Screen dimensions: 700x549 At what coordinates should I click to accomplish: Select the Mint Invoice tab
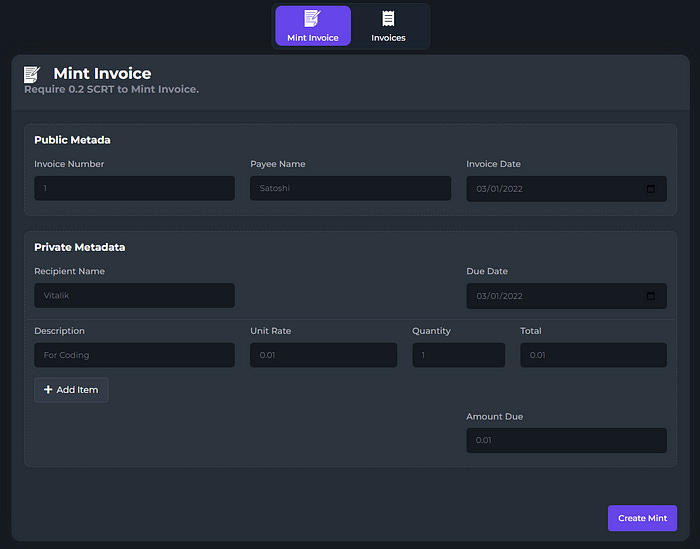[313, 26]
